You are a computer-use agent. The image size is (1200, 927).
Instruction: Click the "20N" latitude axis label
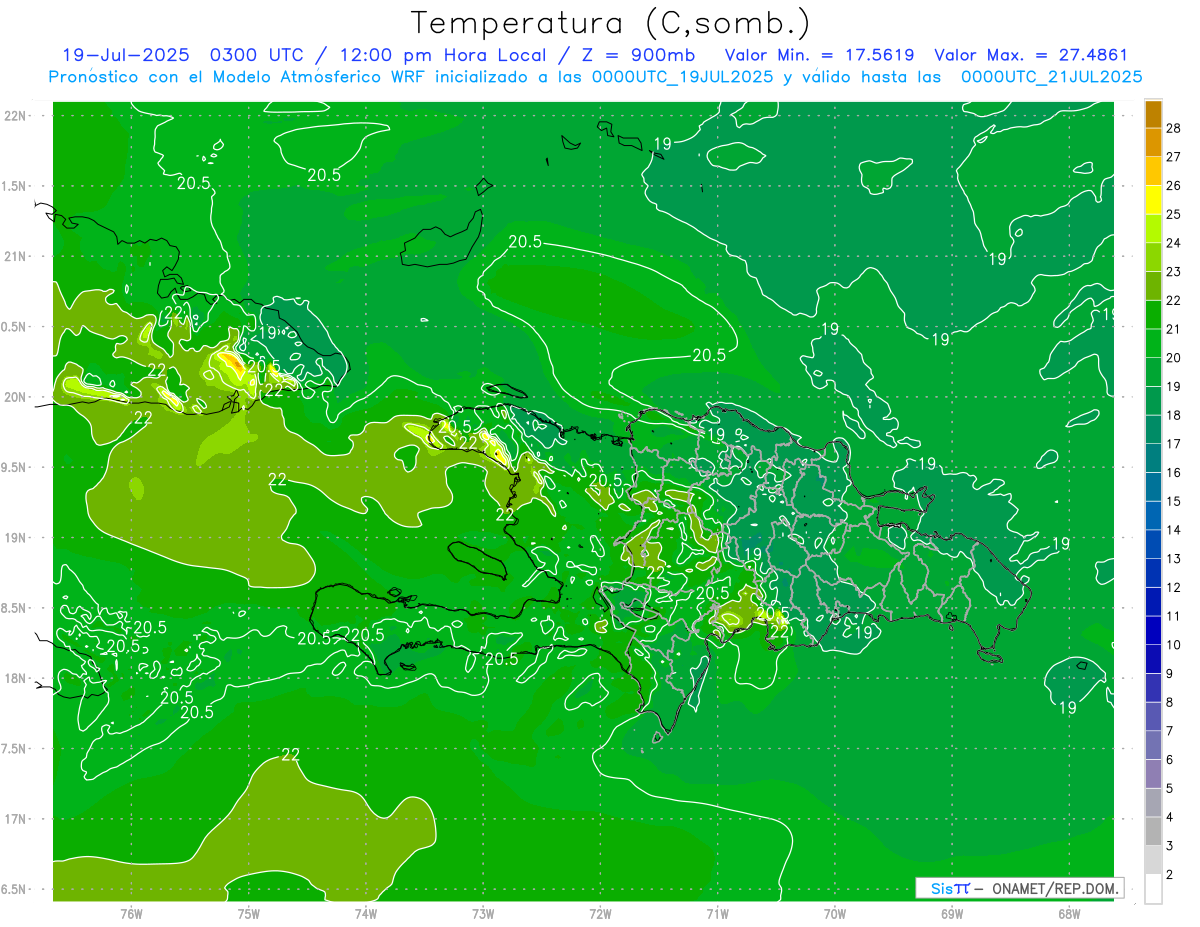coord(15,397)
